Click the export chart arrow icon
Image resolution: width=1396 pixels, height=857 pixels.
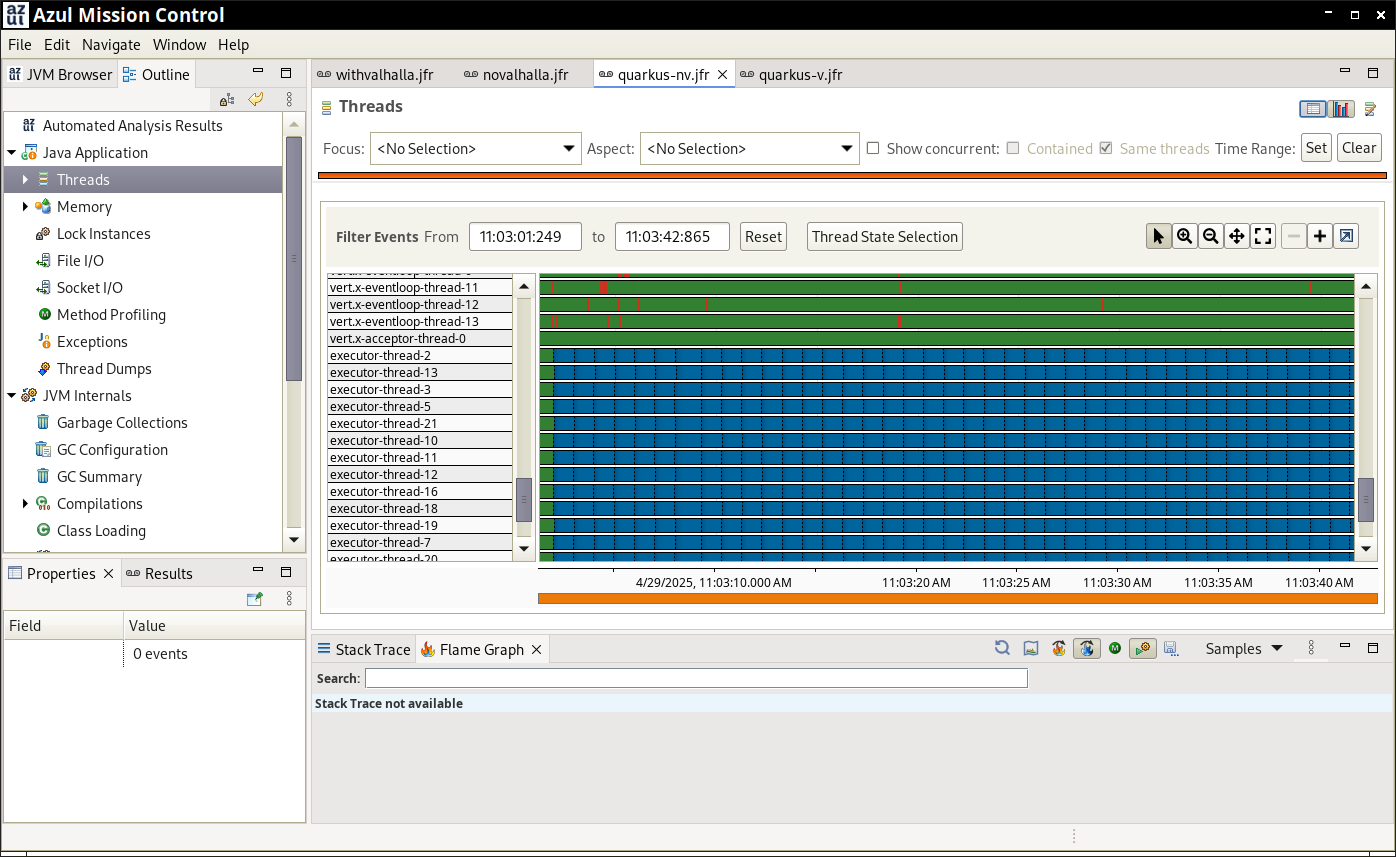click(1347, 236)
